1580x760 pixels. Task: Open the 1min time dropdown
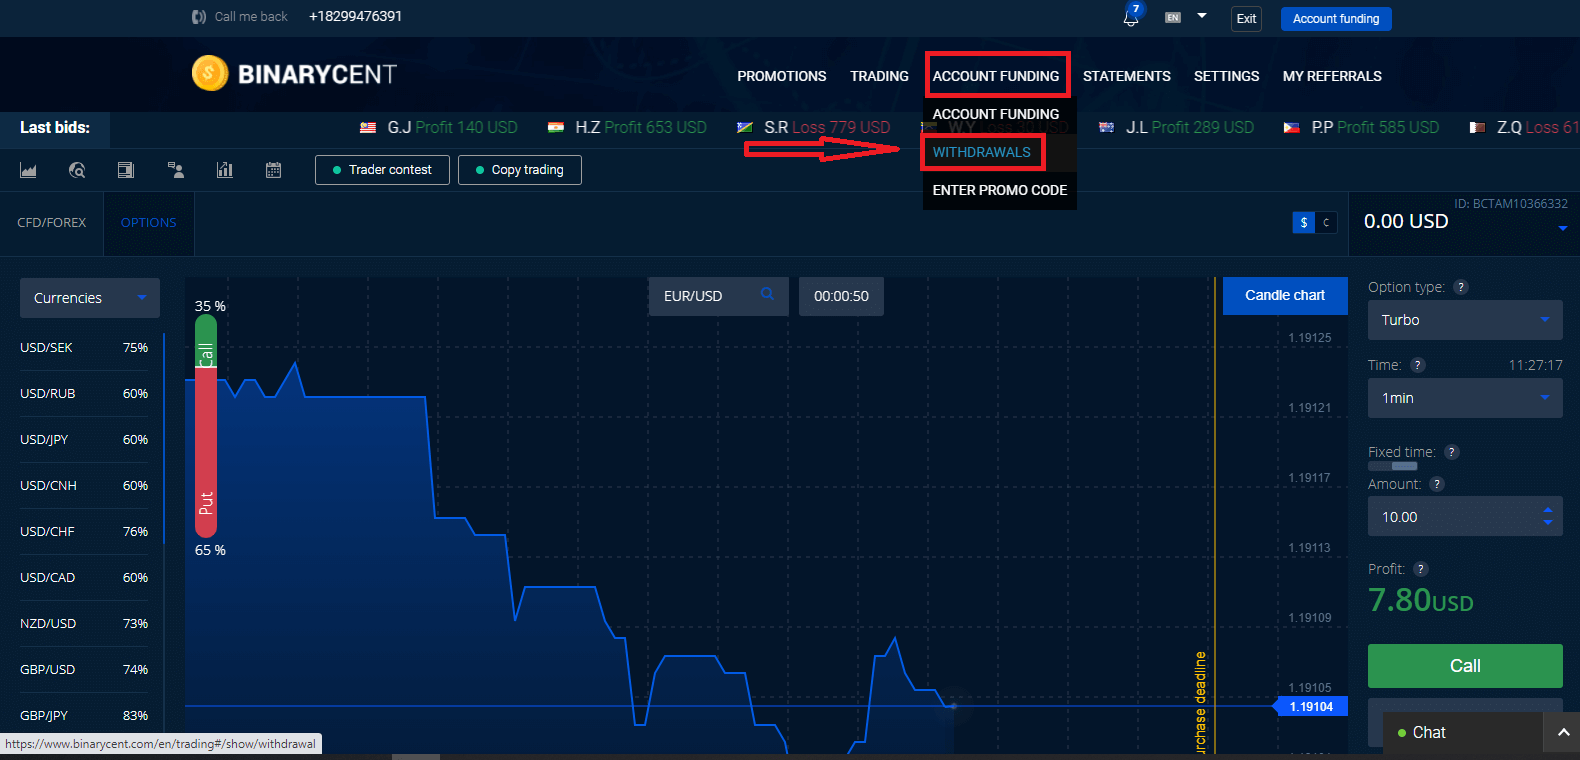(x=1465, y=398)
